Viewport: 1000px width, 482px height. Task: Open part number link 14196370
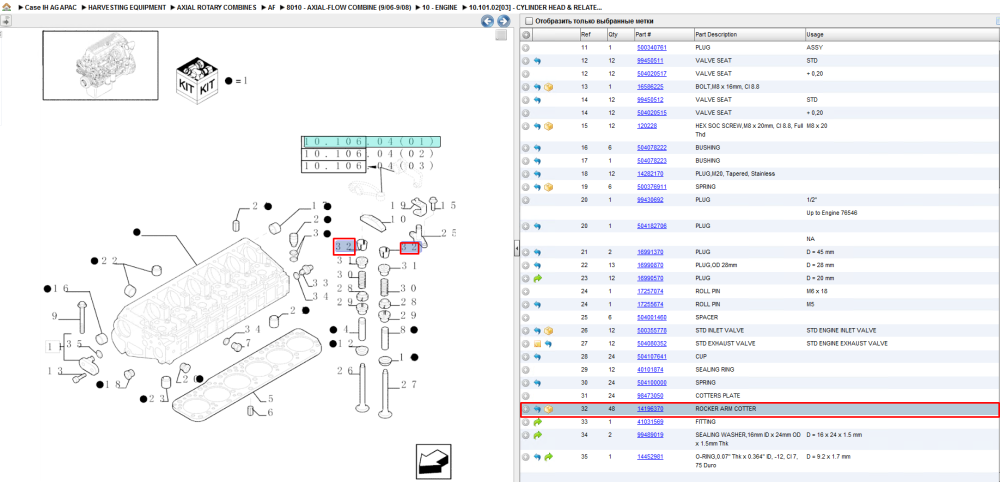(650, 409)
